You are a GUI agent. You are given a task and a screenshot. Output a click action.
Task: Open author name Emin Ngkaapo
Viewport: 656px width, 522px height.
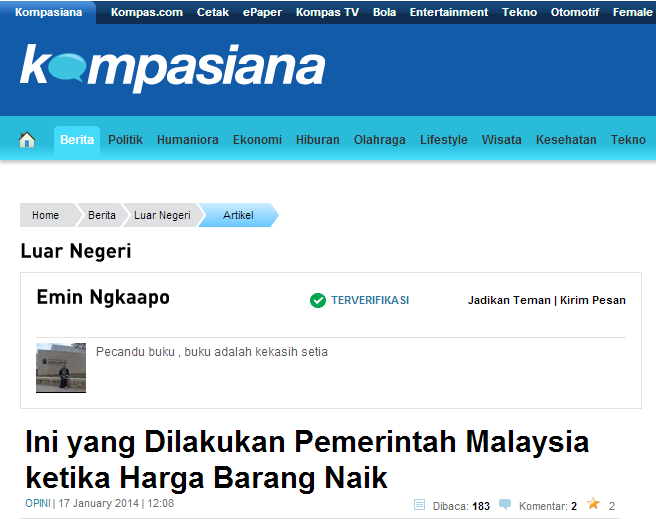[x=103, y=297]
